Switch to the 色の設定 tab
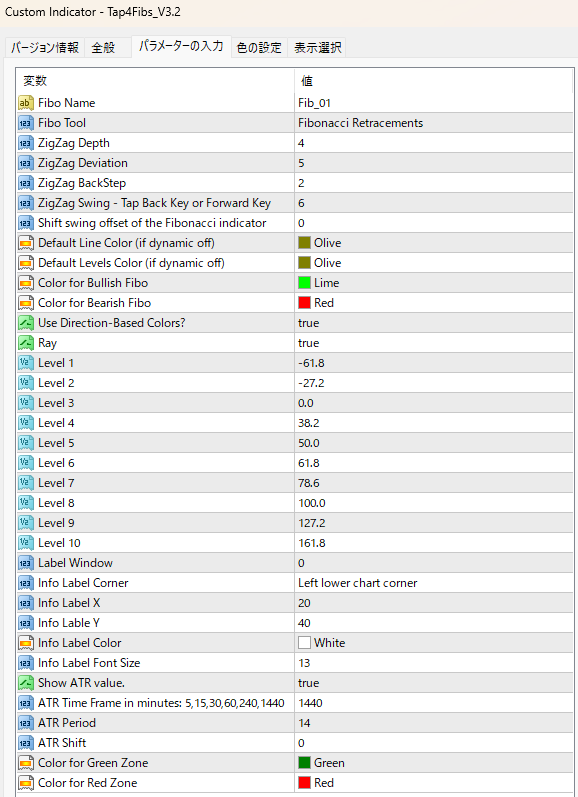The height and width of the screenshot is (797, 578). pyautogui.click(x=259, y=48)
